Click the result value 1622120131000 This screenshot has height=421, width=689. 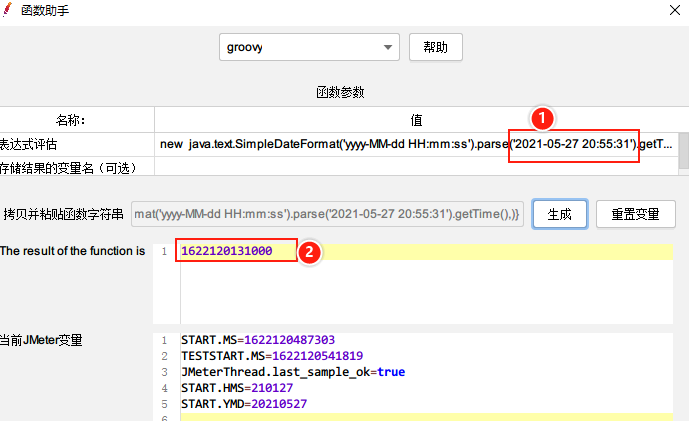[x=227, y=251]
